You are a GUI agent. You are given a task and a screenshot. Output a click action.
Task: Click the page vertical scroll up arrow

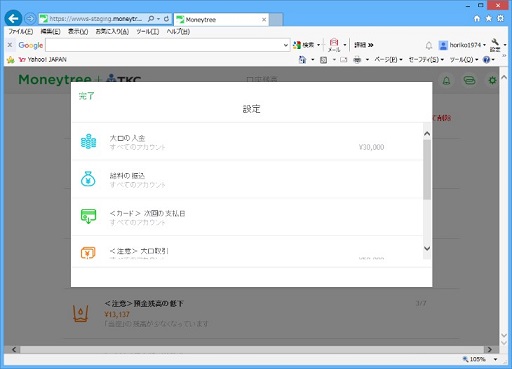click(504, 77)
